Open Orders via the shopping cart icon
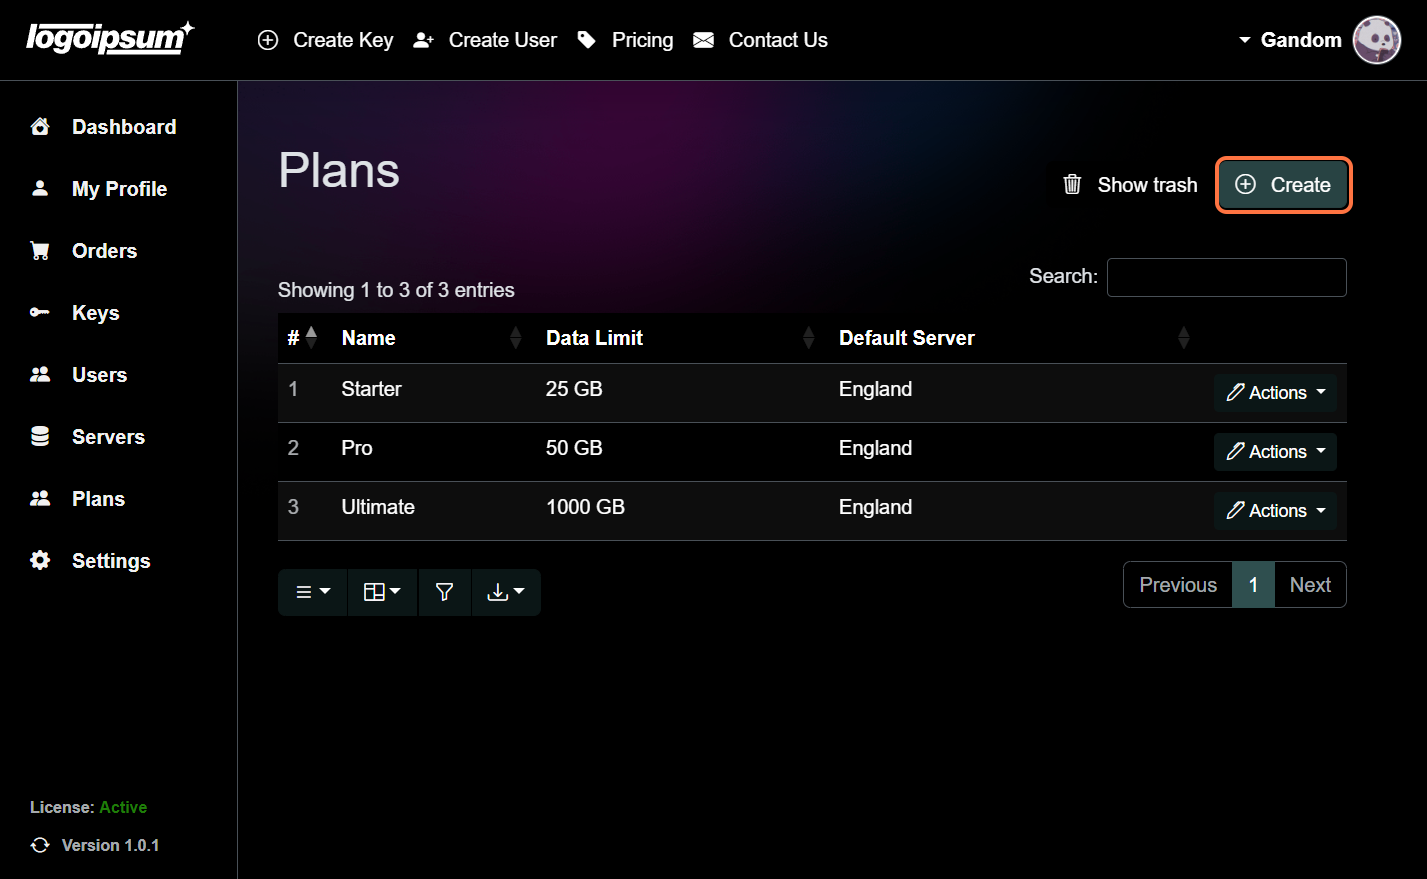 tap(39, 250)
